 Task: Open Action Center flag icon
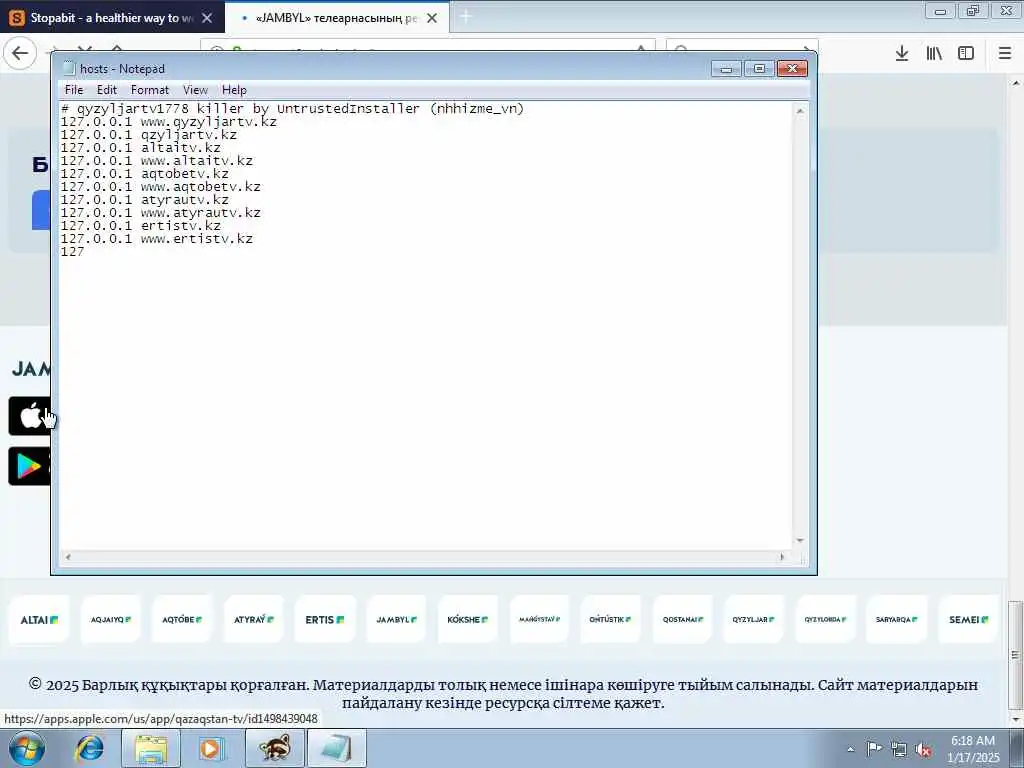[874, 749]
